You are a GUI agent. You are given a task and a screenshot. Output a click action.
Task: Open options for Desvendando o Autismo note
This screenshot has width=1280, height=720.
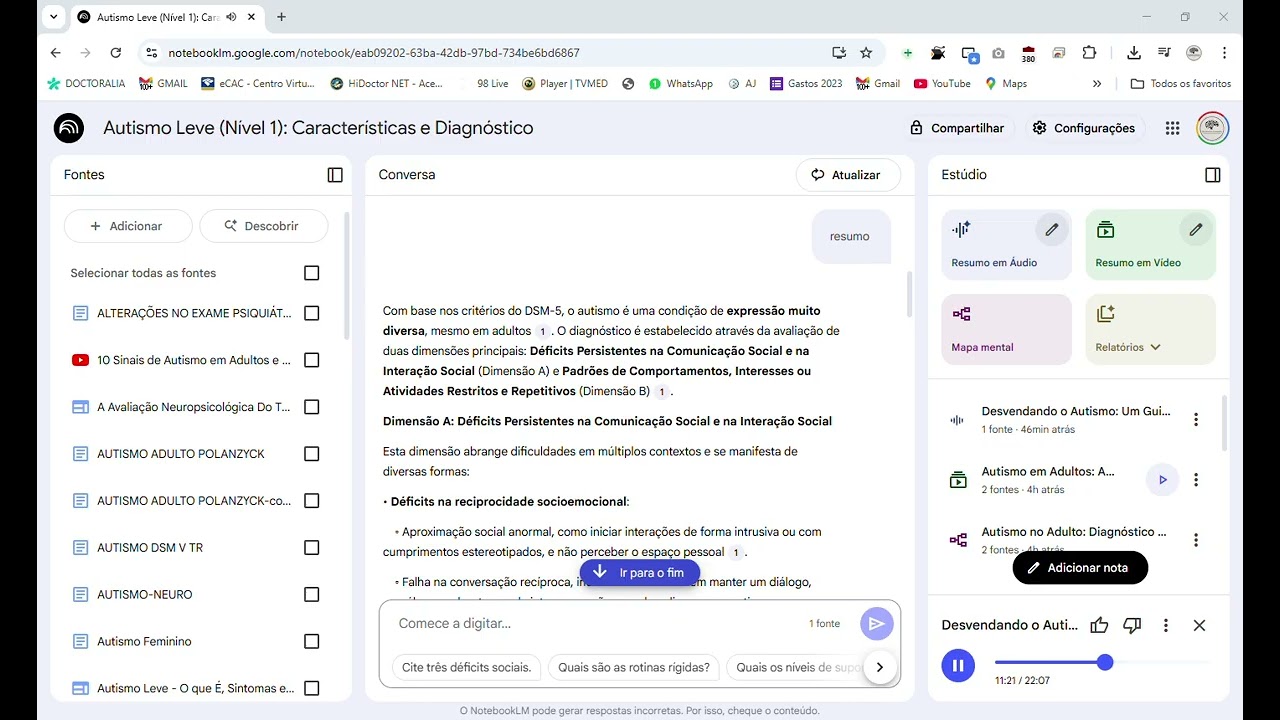[1196, 420]
